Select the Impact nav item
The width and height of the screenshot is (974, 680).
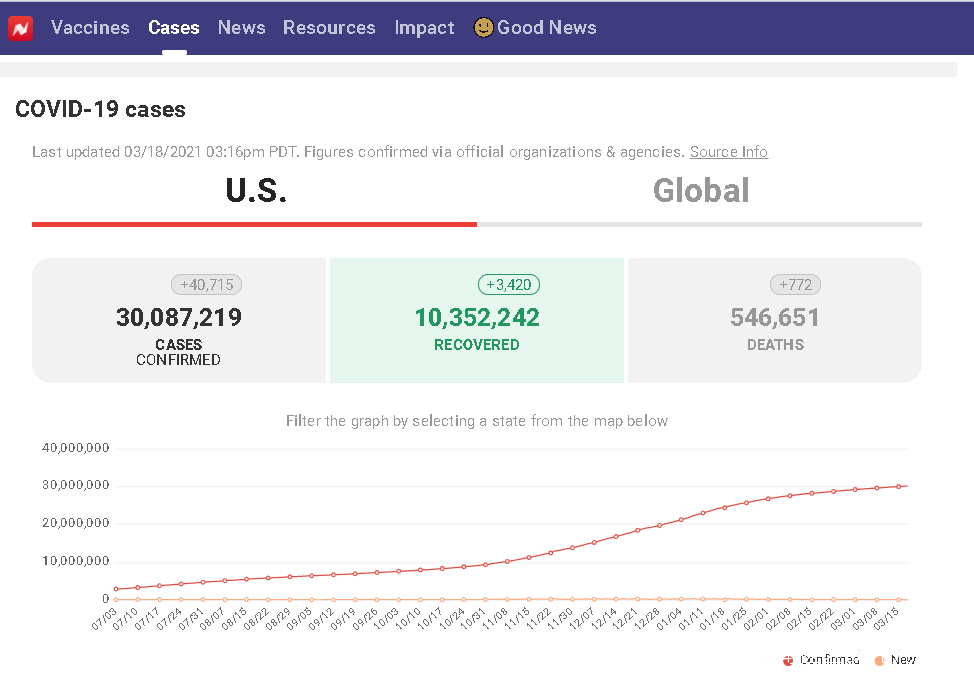pos(424,28)
